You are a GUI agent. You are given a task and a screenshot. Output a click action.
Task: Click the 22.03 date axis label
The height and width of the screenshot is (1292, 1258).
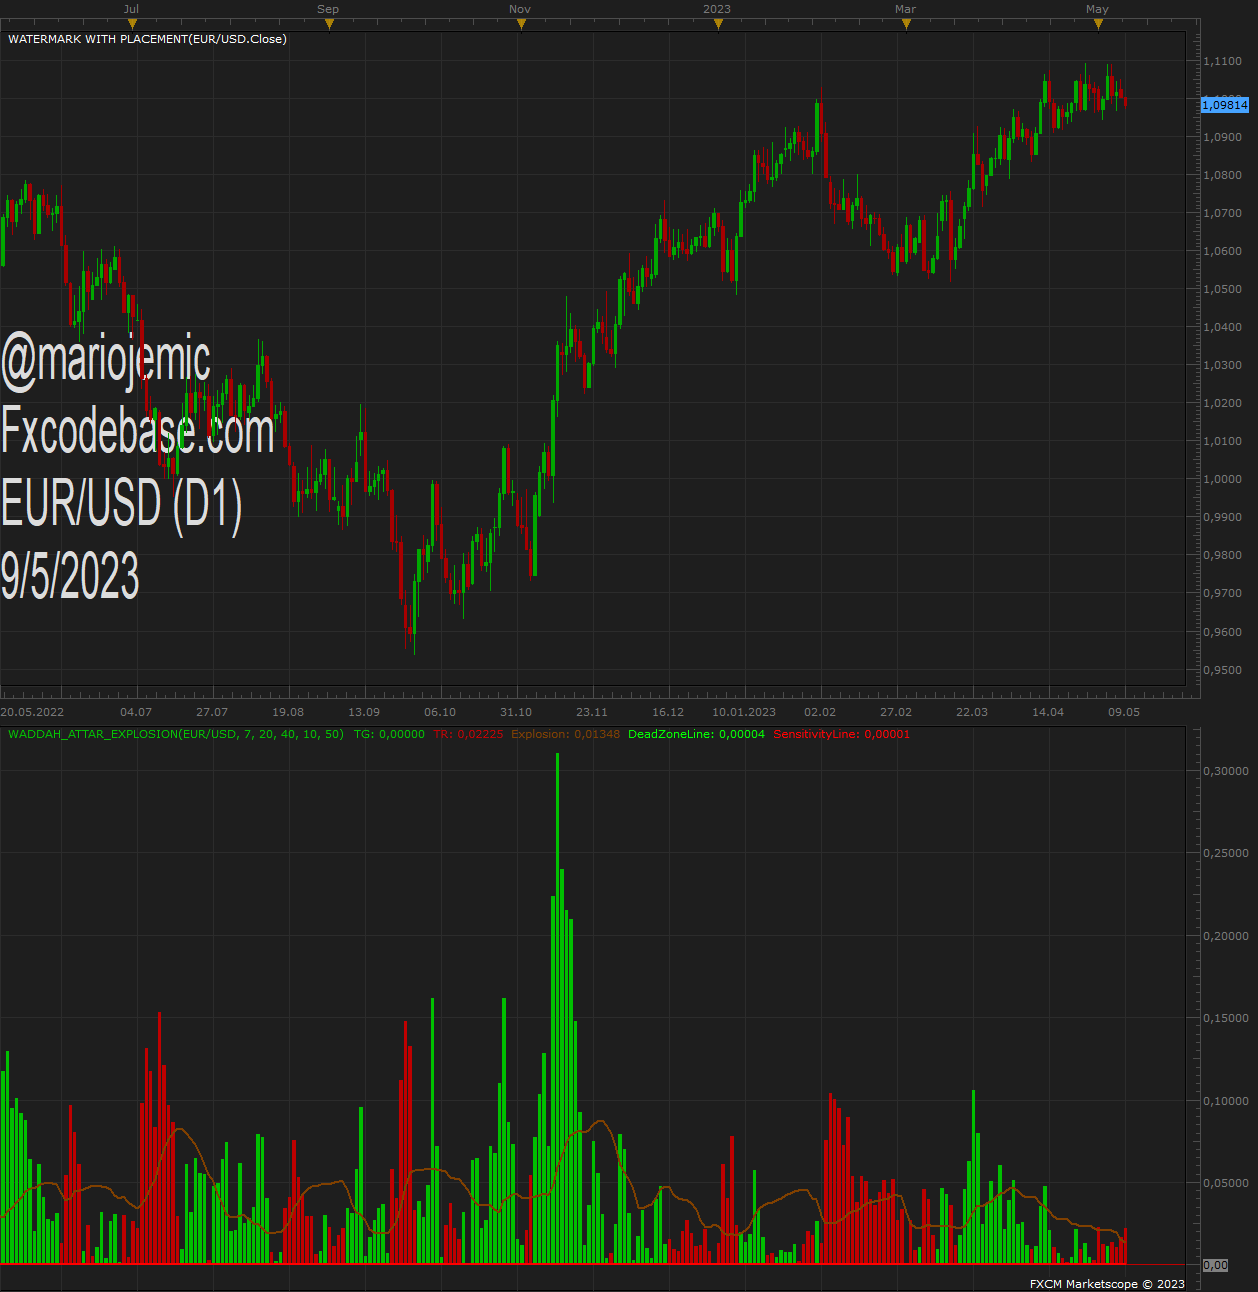(972, 712)
